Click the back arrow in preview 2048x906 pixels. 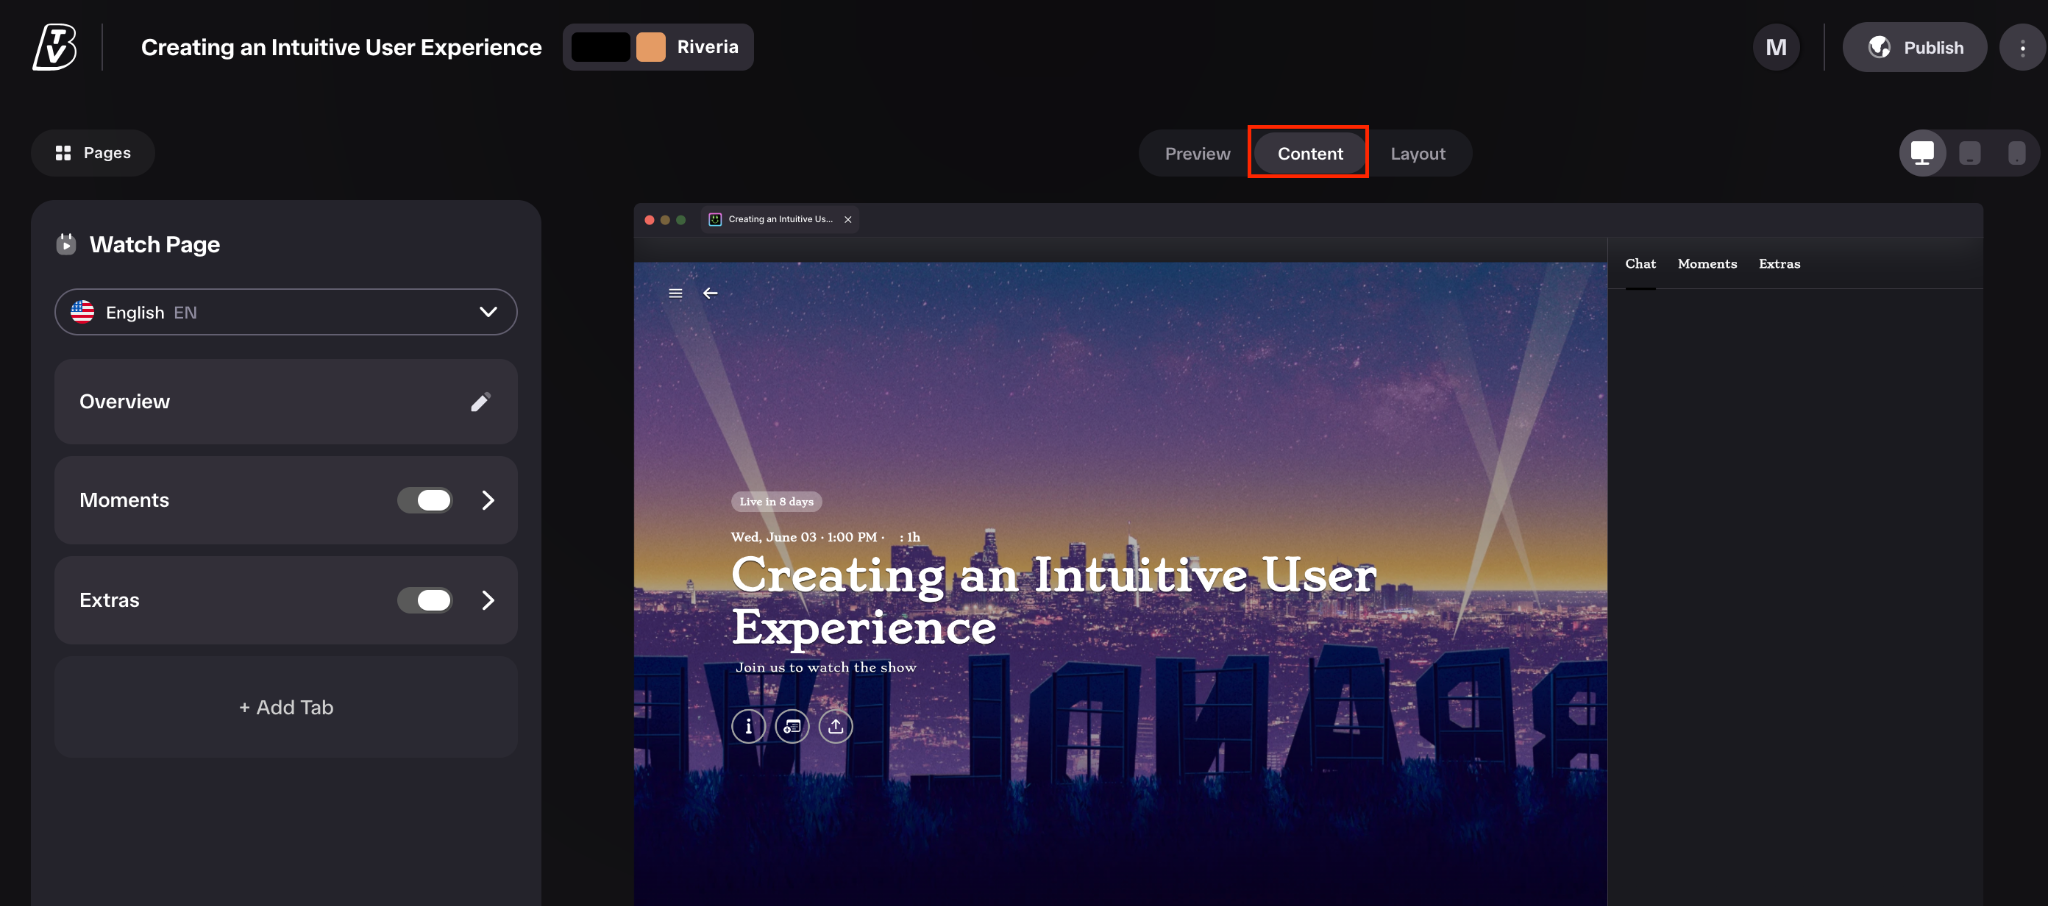point(710,294)
